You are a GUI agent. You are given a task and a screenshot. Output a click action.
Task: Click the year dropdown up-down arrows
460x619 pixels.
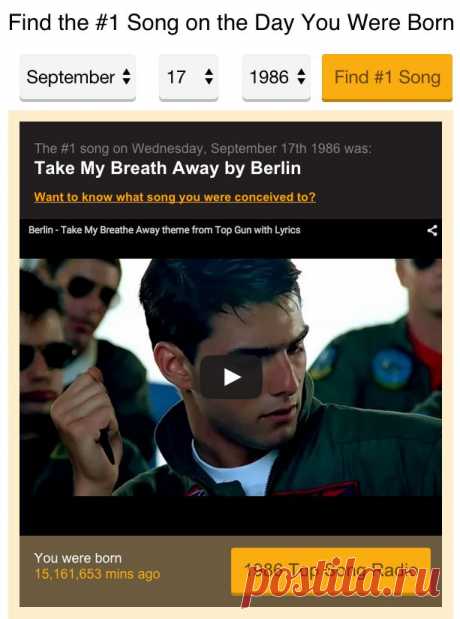tap(301, 77)
